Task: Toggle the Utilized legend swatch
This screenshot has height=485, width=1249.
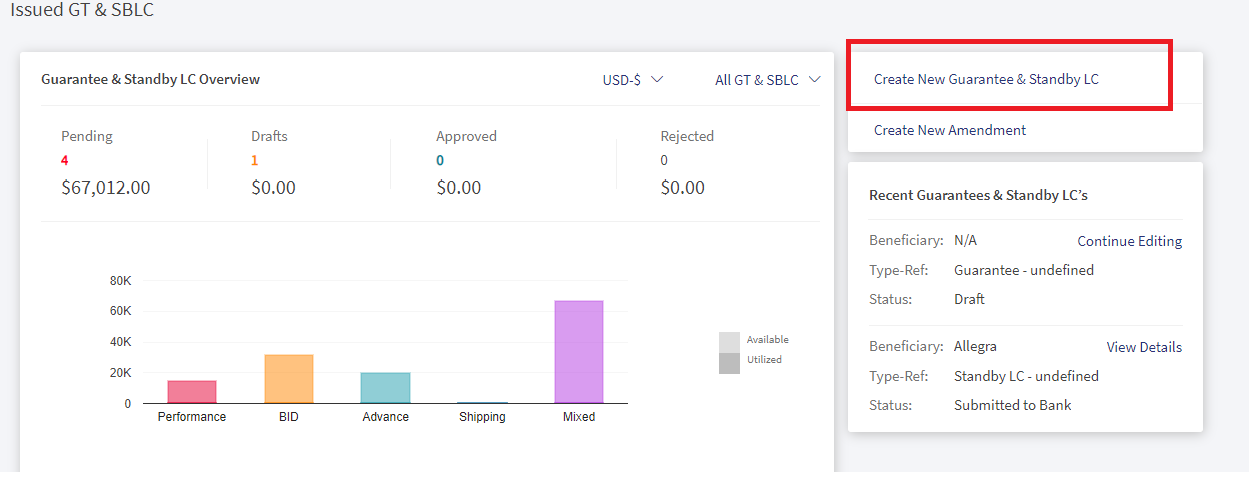Action: pyautogui.click(x=729, y=363)
